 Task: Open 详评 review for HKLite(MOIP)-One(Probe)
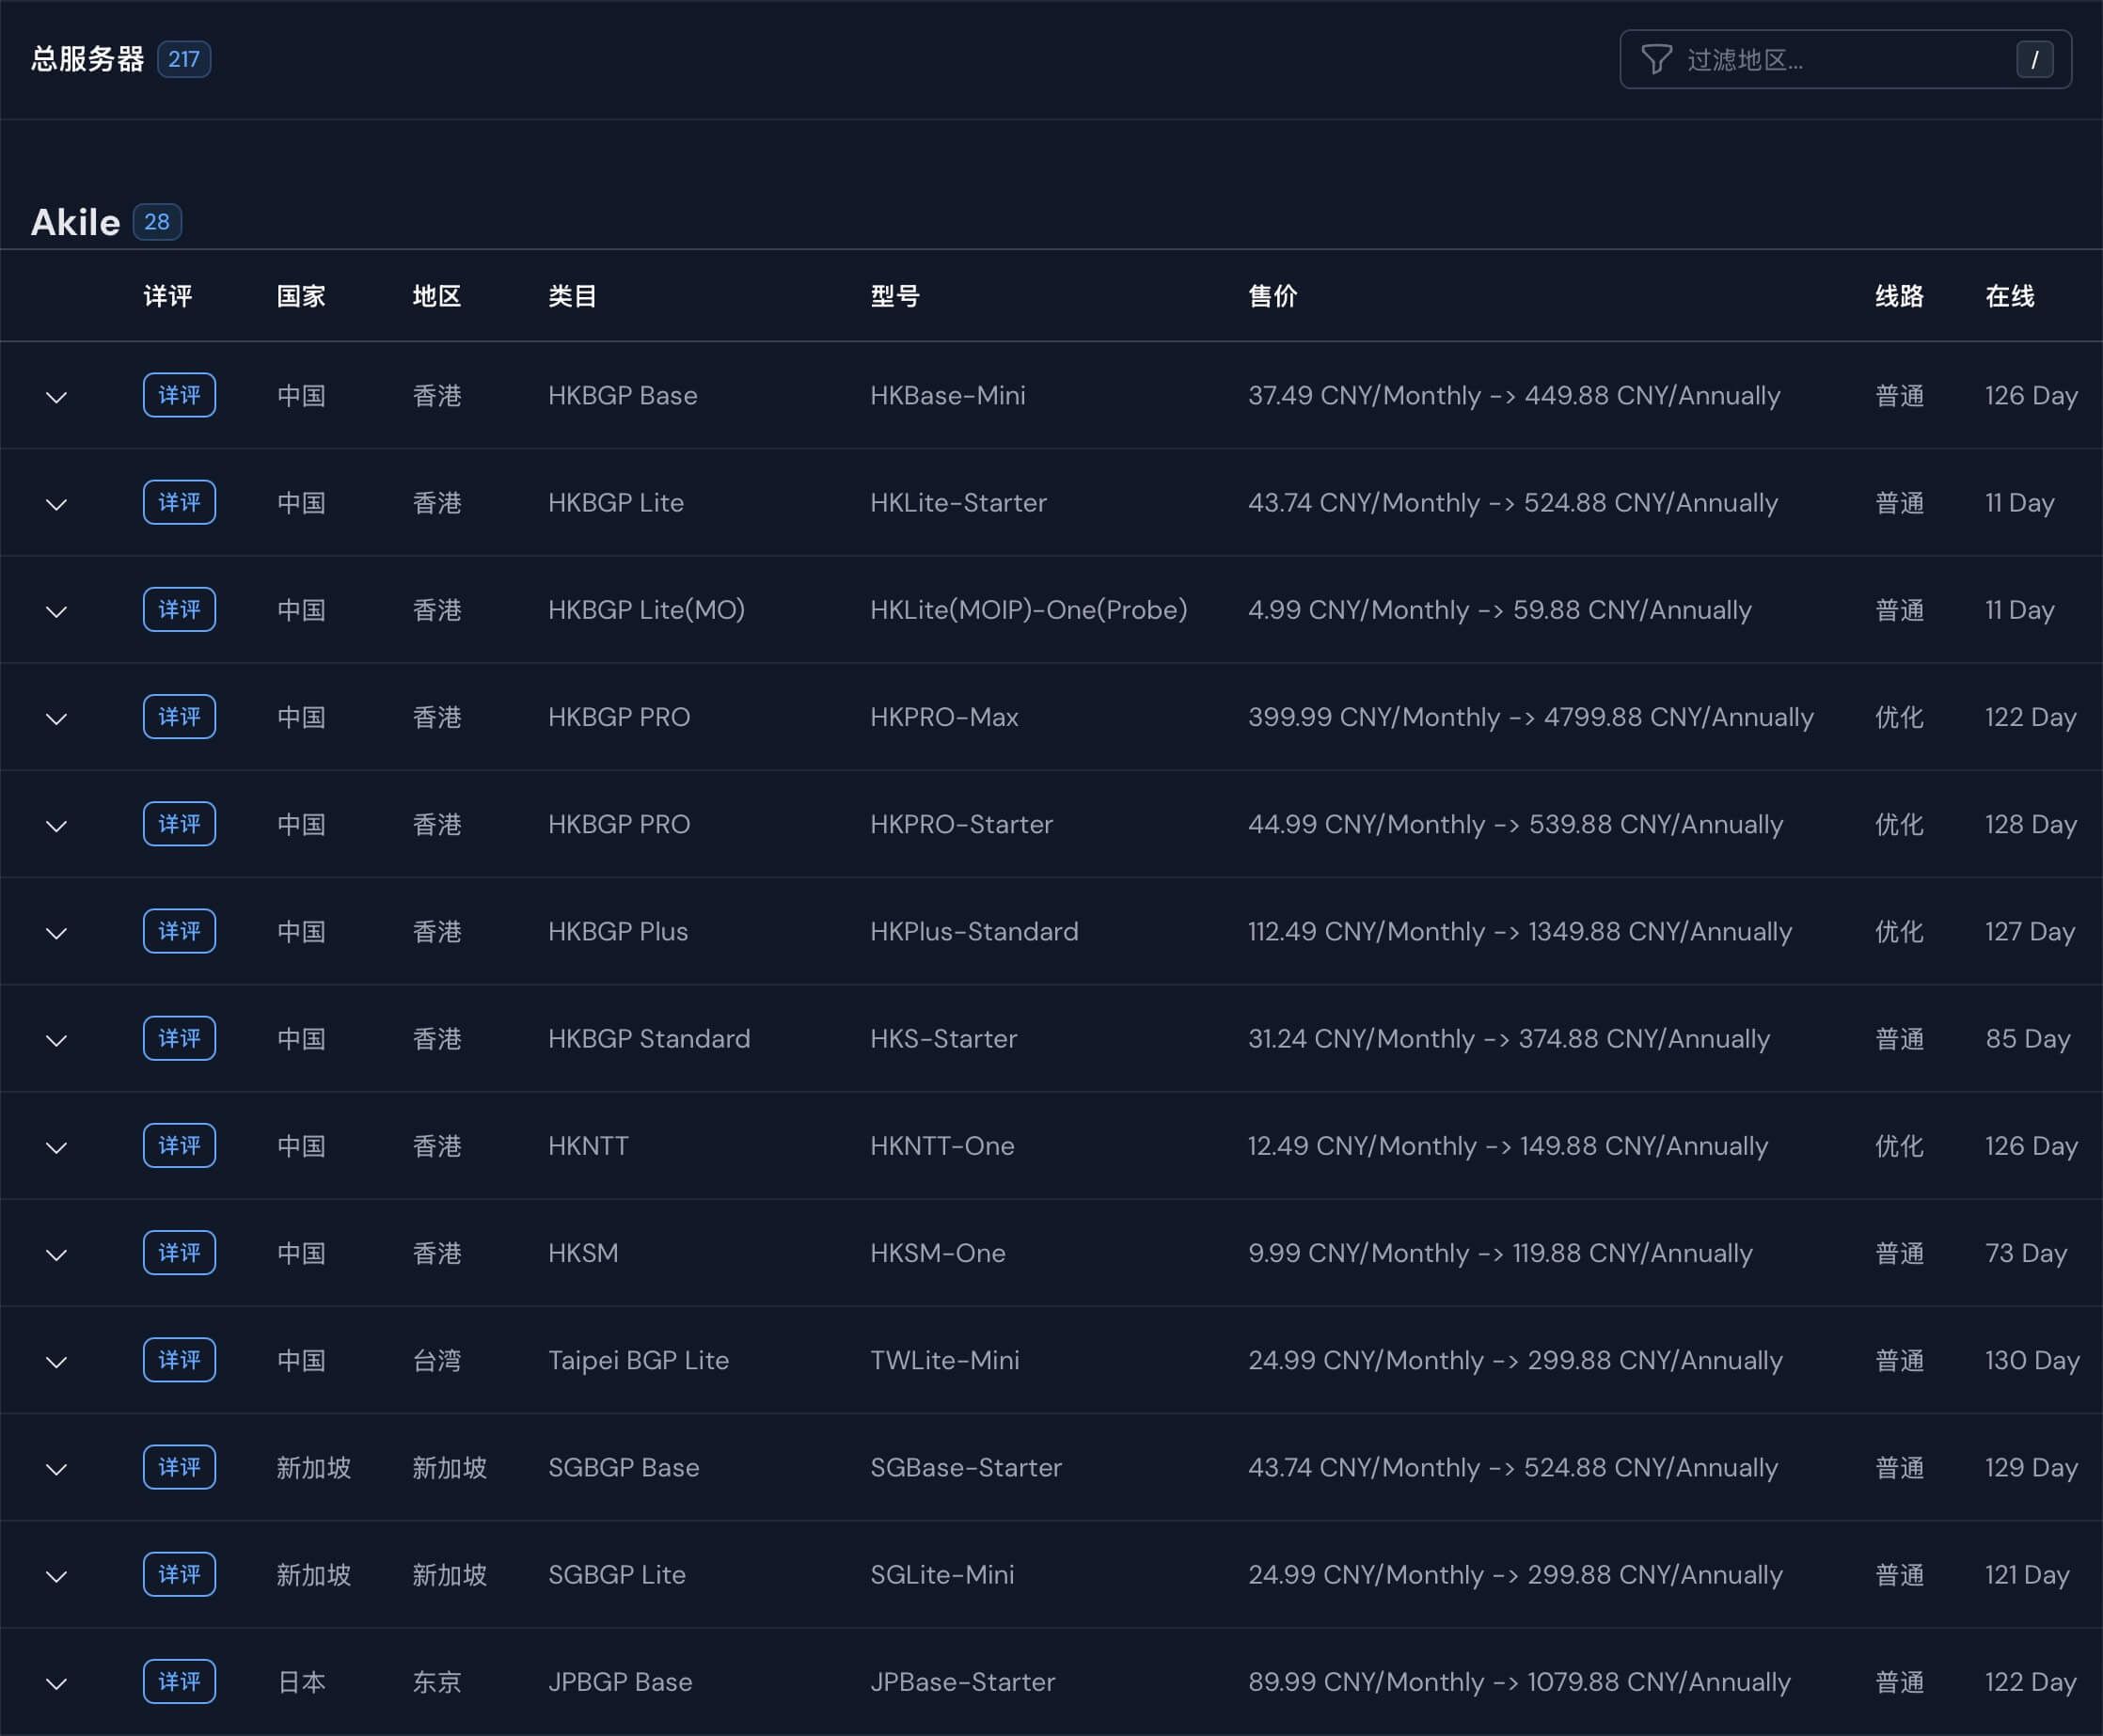coord(179,609)
